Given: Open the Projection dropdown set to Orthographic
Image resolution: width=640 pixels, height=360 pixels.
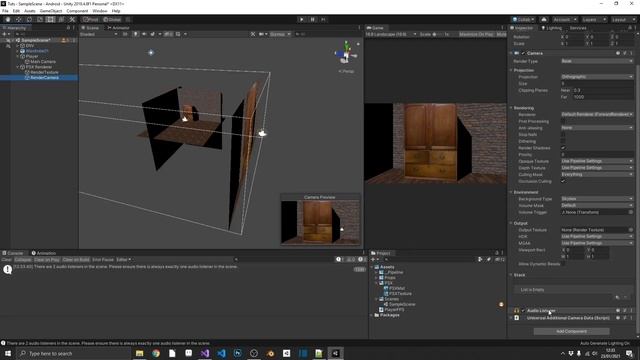Looking at the screenshot, I should coord(597,77).
